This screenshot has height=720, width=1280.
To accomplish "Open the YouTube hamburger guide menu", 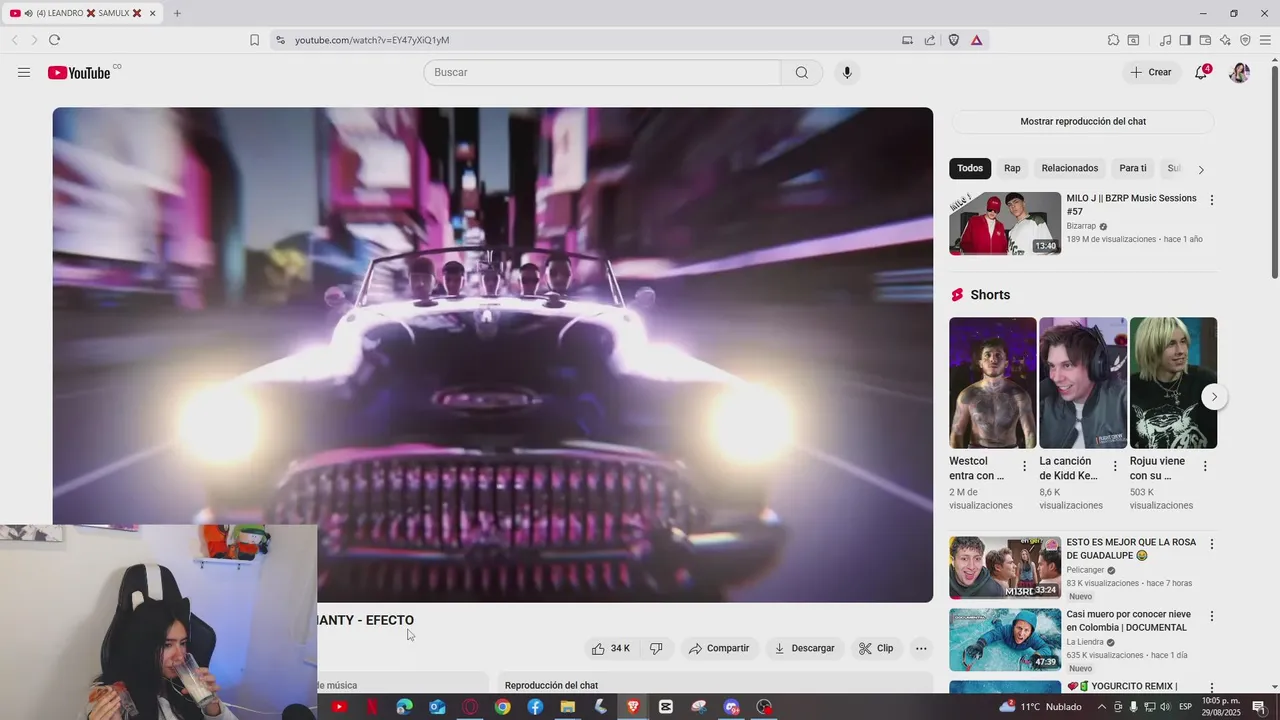I will (24, 72).
